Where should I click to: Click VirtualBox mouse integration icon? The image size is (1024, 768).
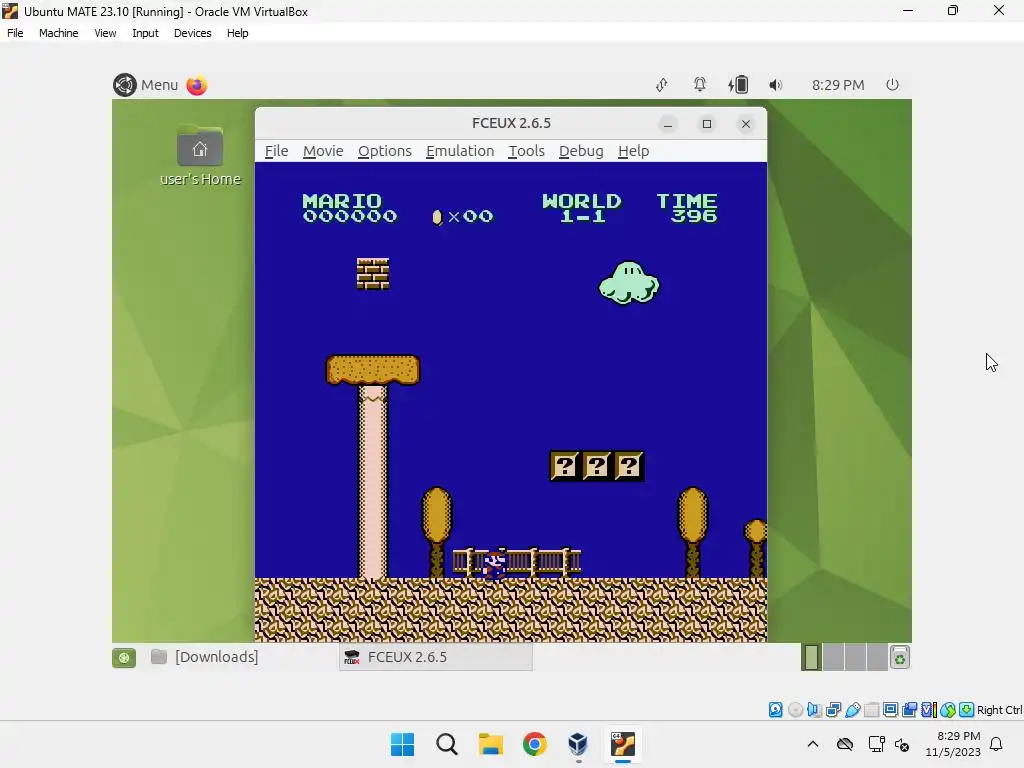click(x=948, y=709)
